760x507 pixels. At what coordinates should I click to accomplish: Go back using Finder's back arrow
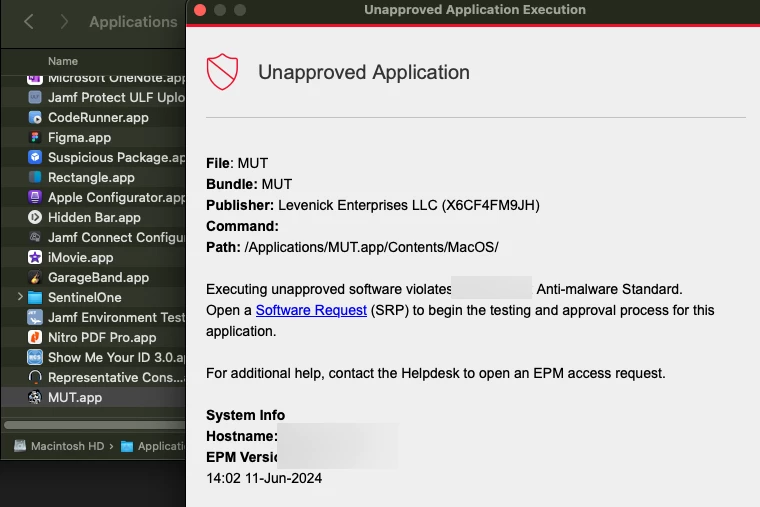click(x=29, y=21)
